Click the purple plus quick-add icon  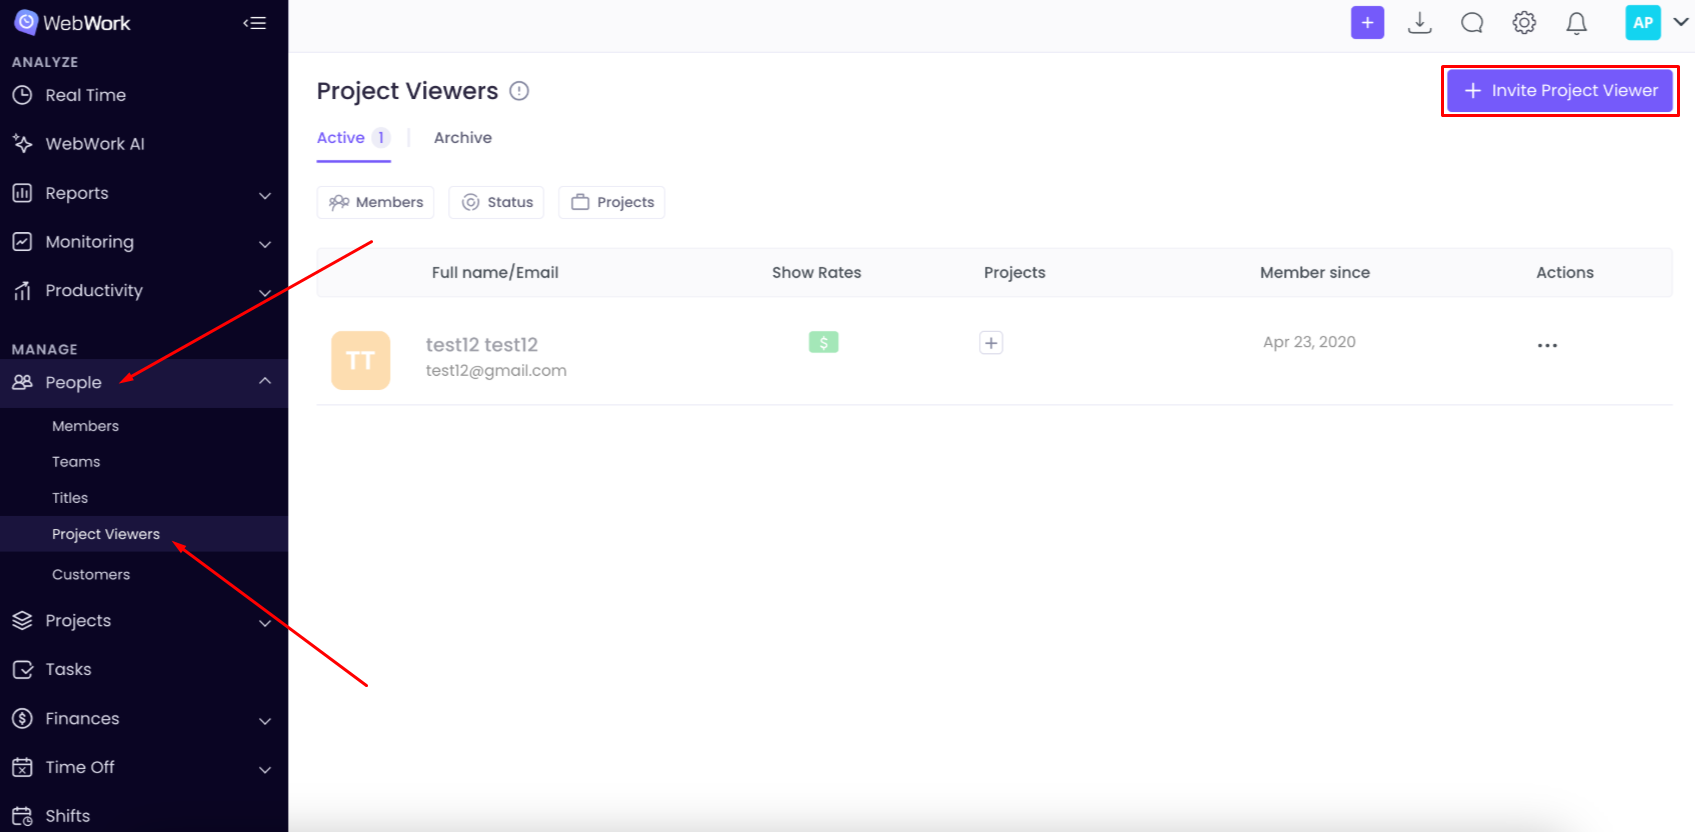tap(1367, 23)
